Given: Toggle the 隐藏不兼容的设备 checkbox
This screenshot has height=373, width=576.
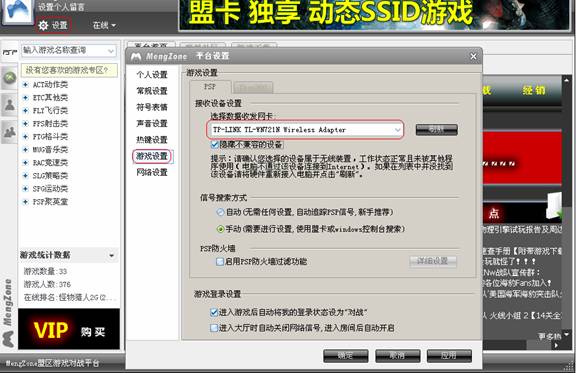Looking at the screenshot, I should point(215,144).
